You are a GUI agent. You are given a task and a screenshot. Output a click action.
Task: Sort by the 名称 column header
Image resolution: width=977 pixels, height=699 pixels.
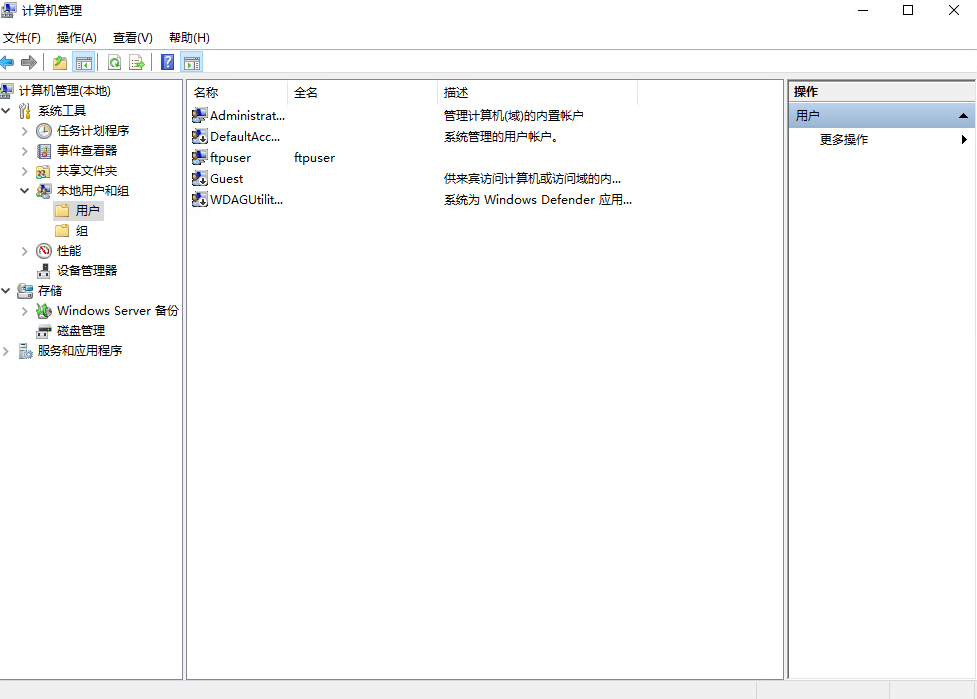click(237, 93)
